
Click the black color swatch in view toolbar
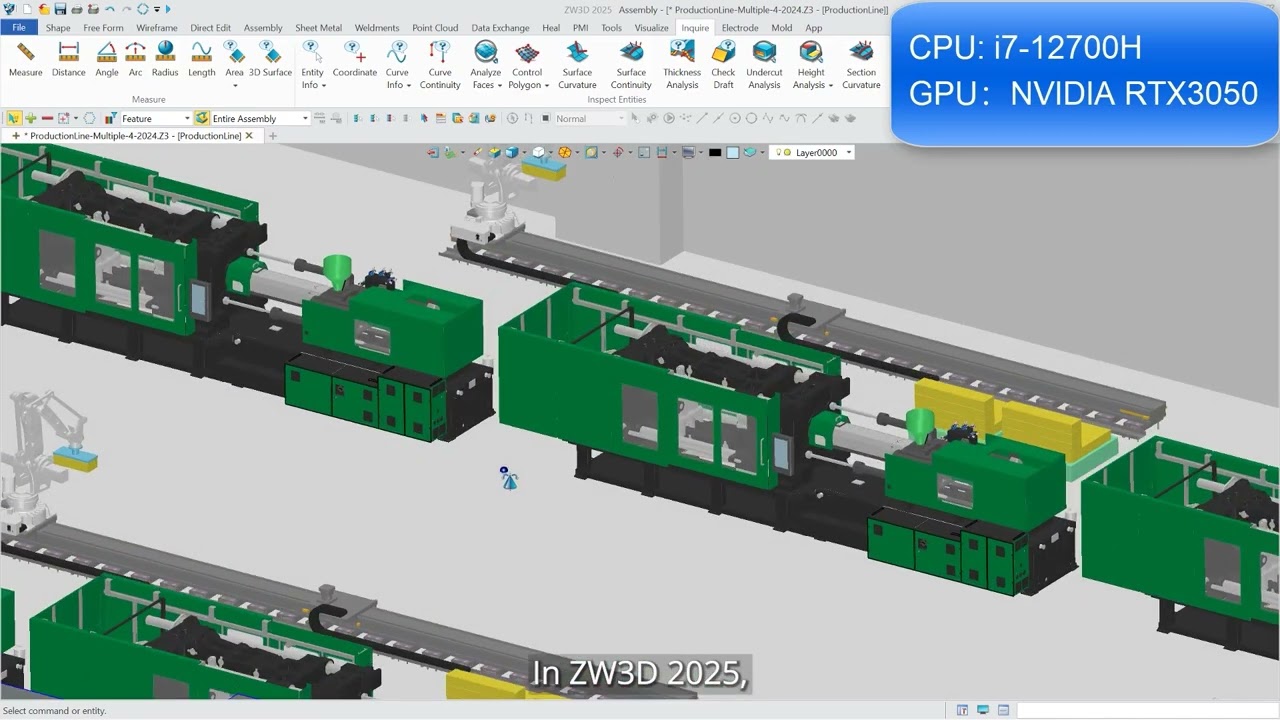click(x=715, y=153)
